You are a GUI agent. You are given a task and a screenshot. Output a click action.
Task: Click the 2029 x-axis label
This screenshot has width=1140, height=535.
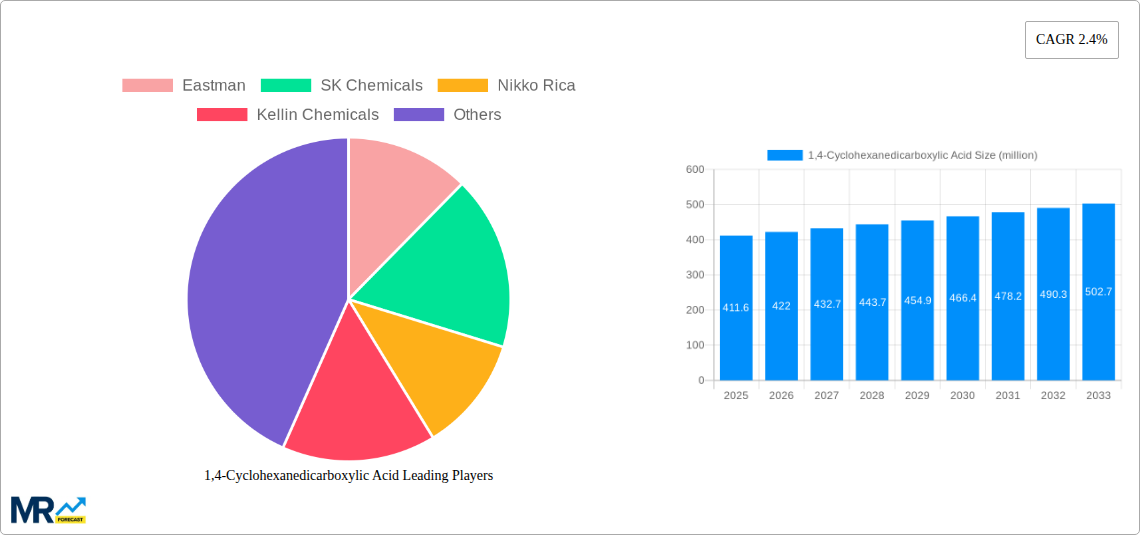[x=918, y=395]
